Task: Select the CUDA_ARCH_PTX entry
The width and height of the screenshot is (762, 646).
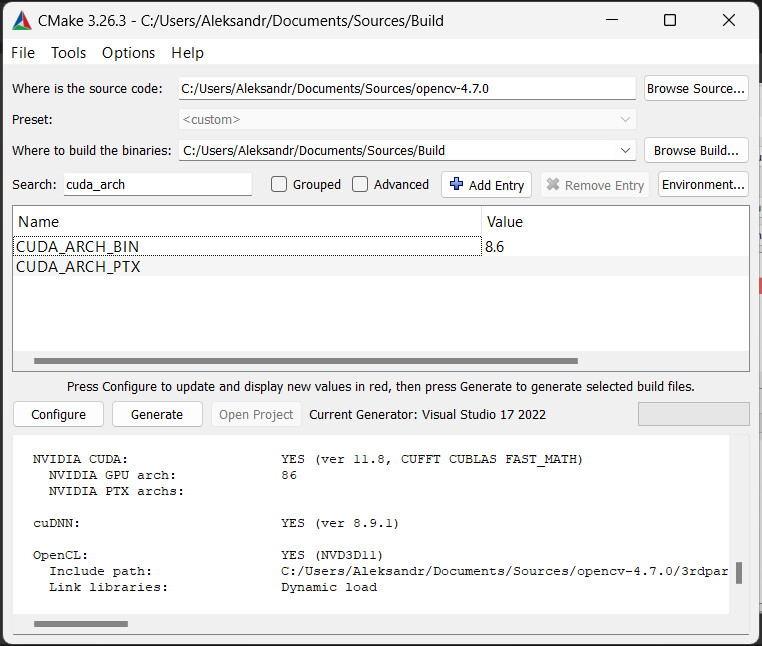Action: tap(247, 266)
